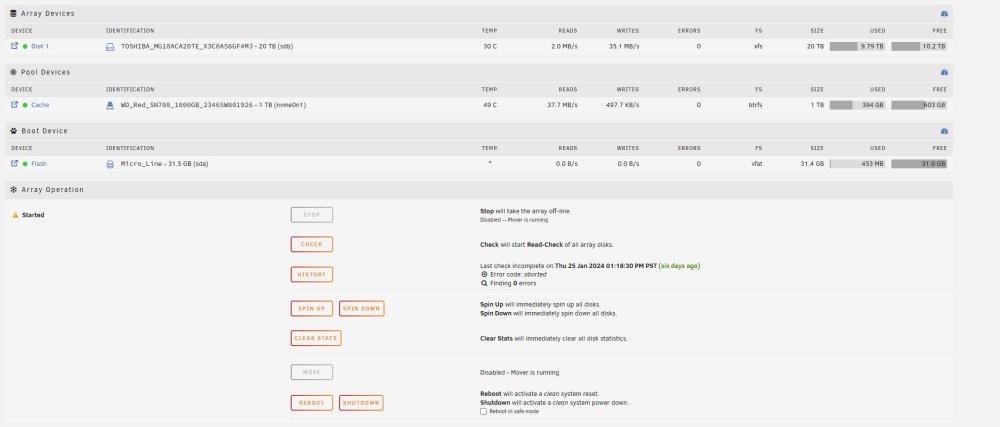Image resolution: width=1000 pixels, height=427 pixels.
Task: Click the magnifier icon before Finding 0 errors
Action: (484, 283)
